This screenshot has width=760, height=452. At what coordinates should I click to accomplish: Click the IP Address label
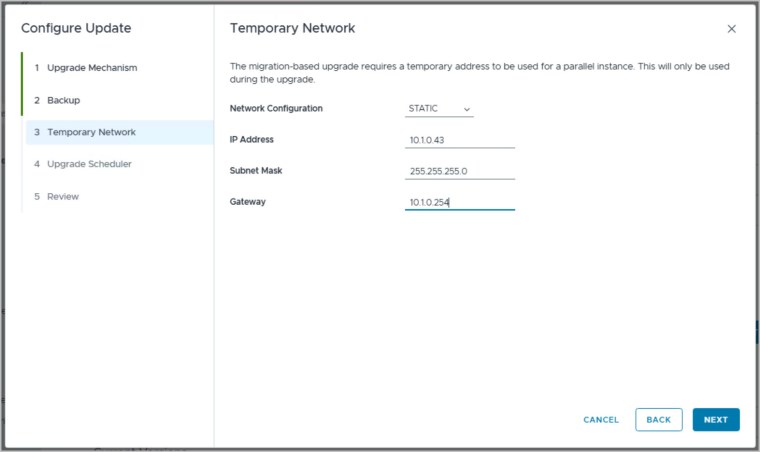pyautogui.click(x=252, y=139)
